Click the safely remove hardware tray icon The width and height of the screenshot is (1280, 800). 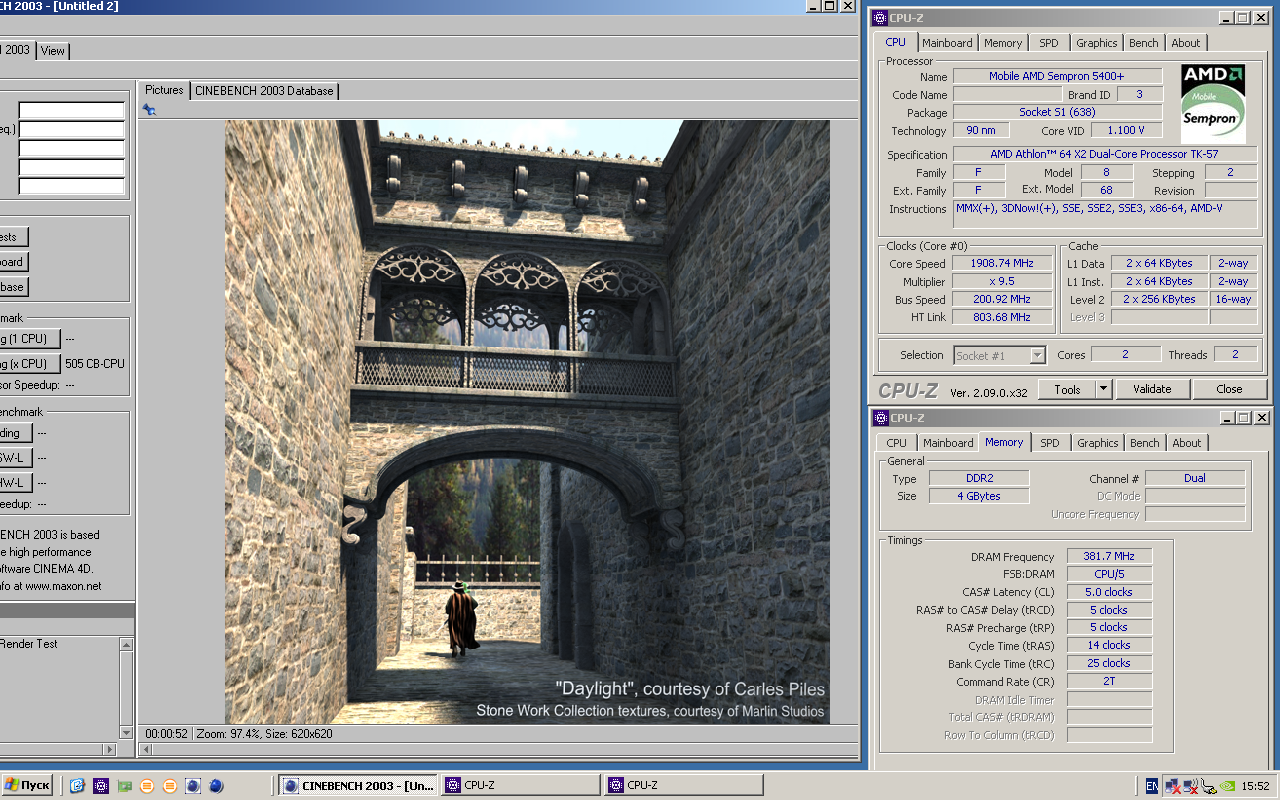[1208, 786]
